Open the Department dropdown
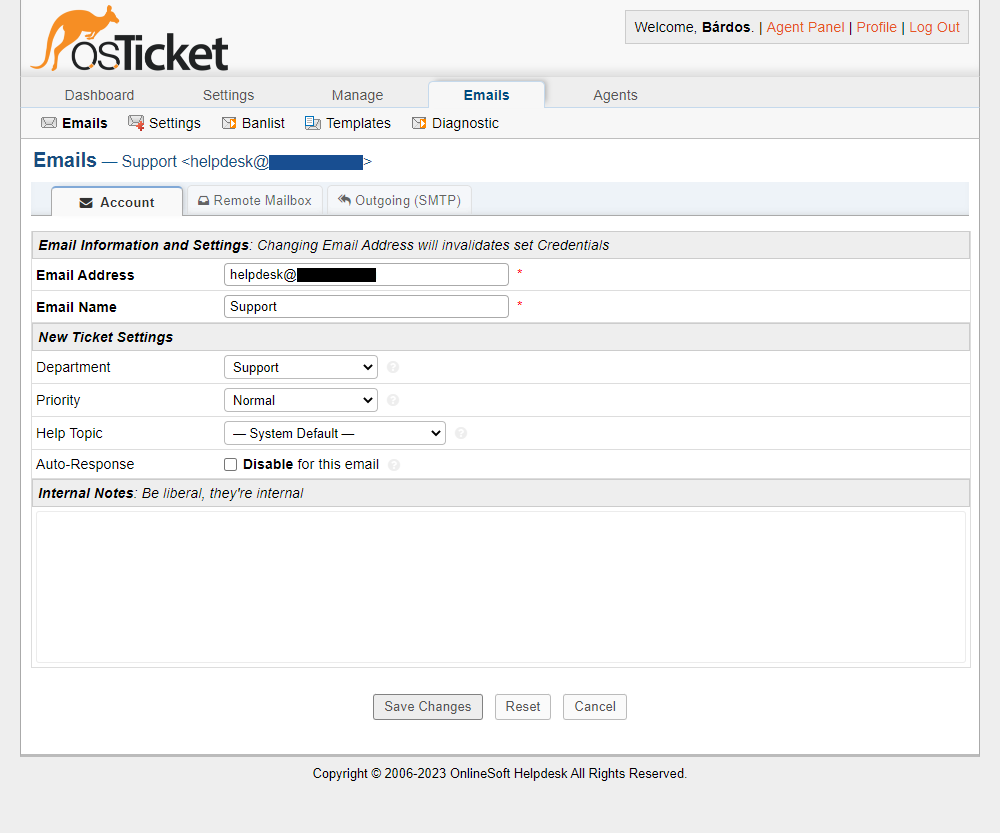This screenshot has width=1000, height=833. (300, 367)
